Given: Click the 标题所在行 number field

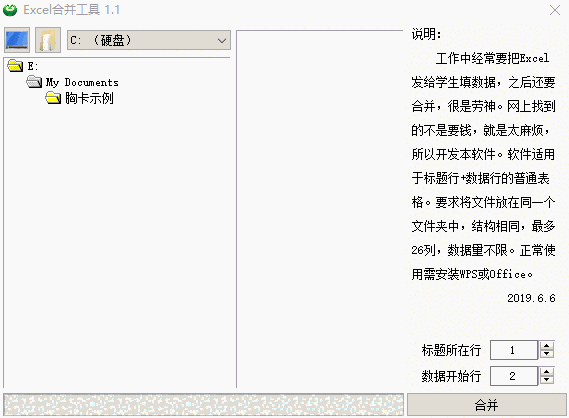Looking at the screenshot, I should point(513,350).
